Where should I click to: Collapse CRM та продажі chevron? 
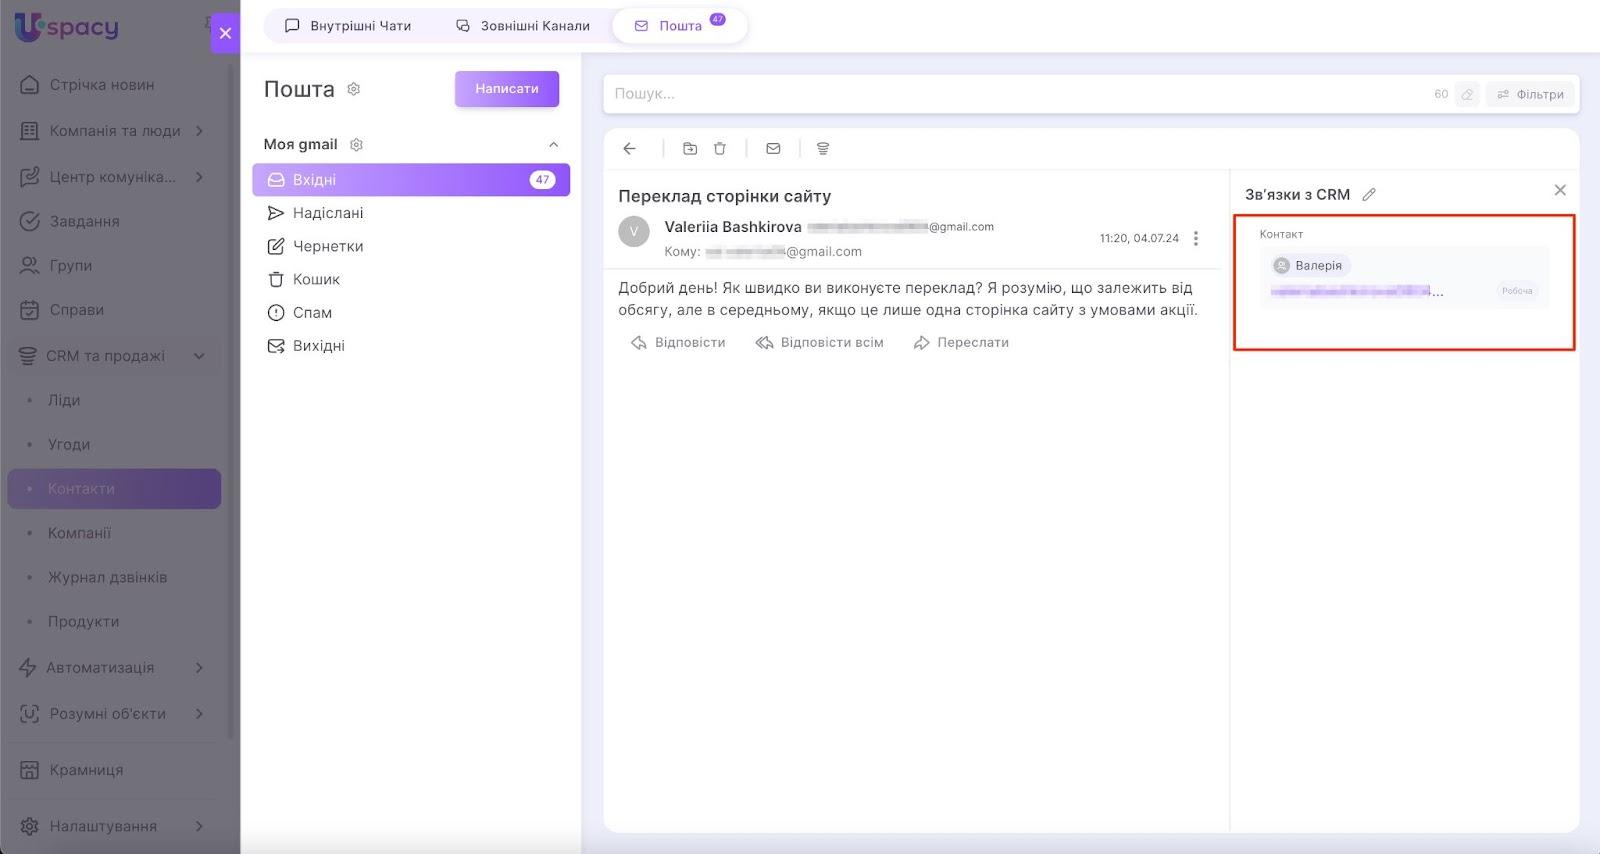[x=199, y=356]
